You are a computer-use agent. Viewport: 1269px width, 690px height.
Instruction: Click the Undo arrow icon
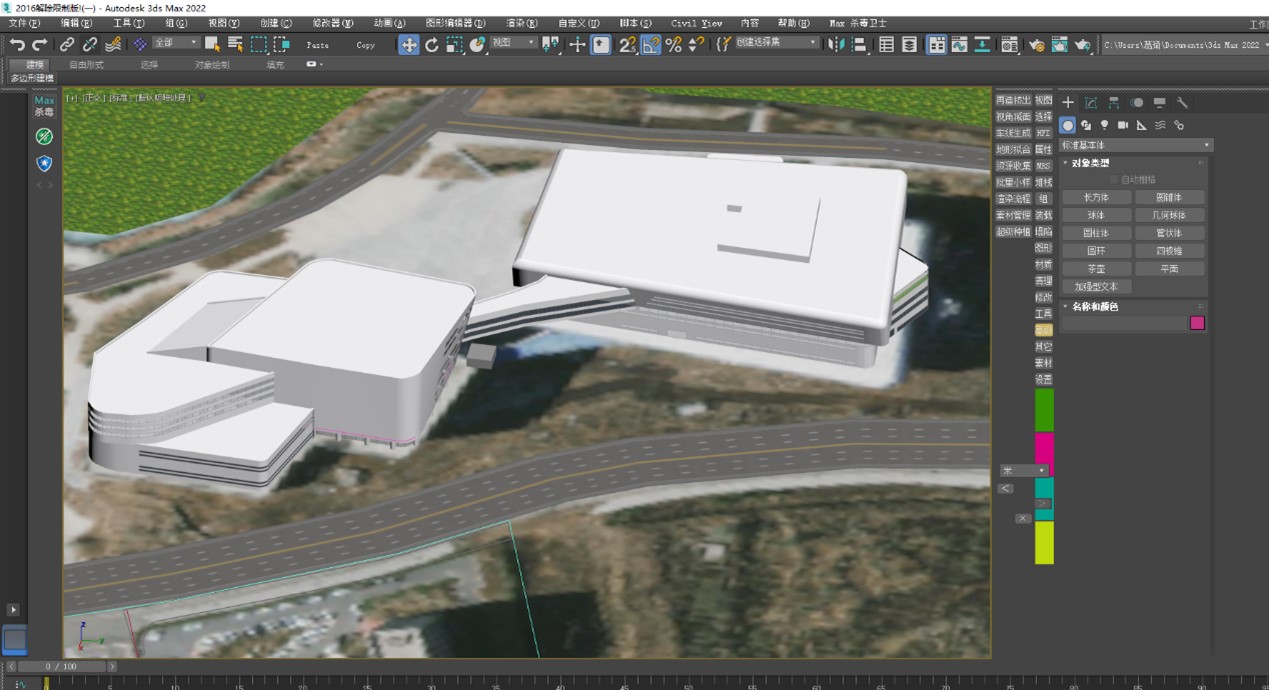coord(17,45)
